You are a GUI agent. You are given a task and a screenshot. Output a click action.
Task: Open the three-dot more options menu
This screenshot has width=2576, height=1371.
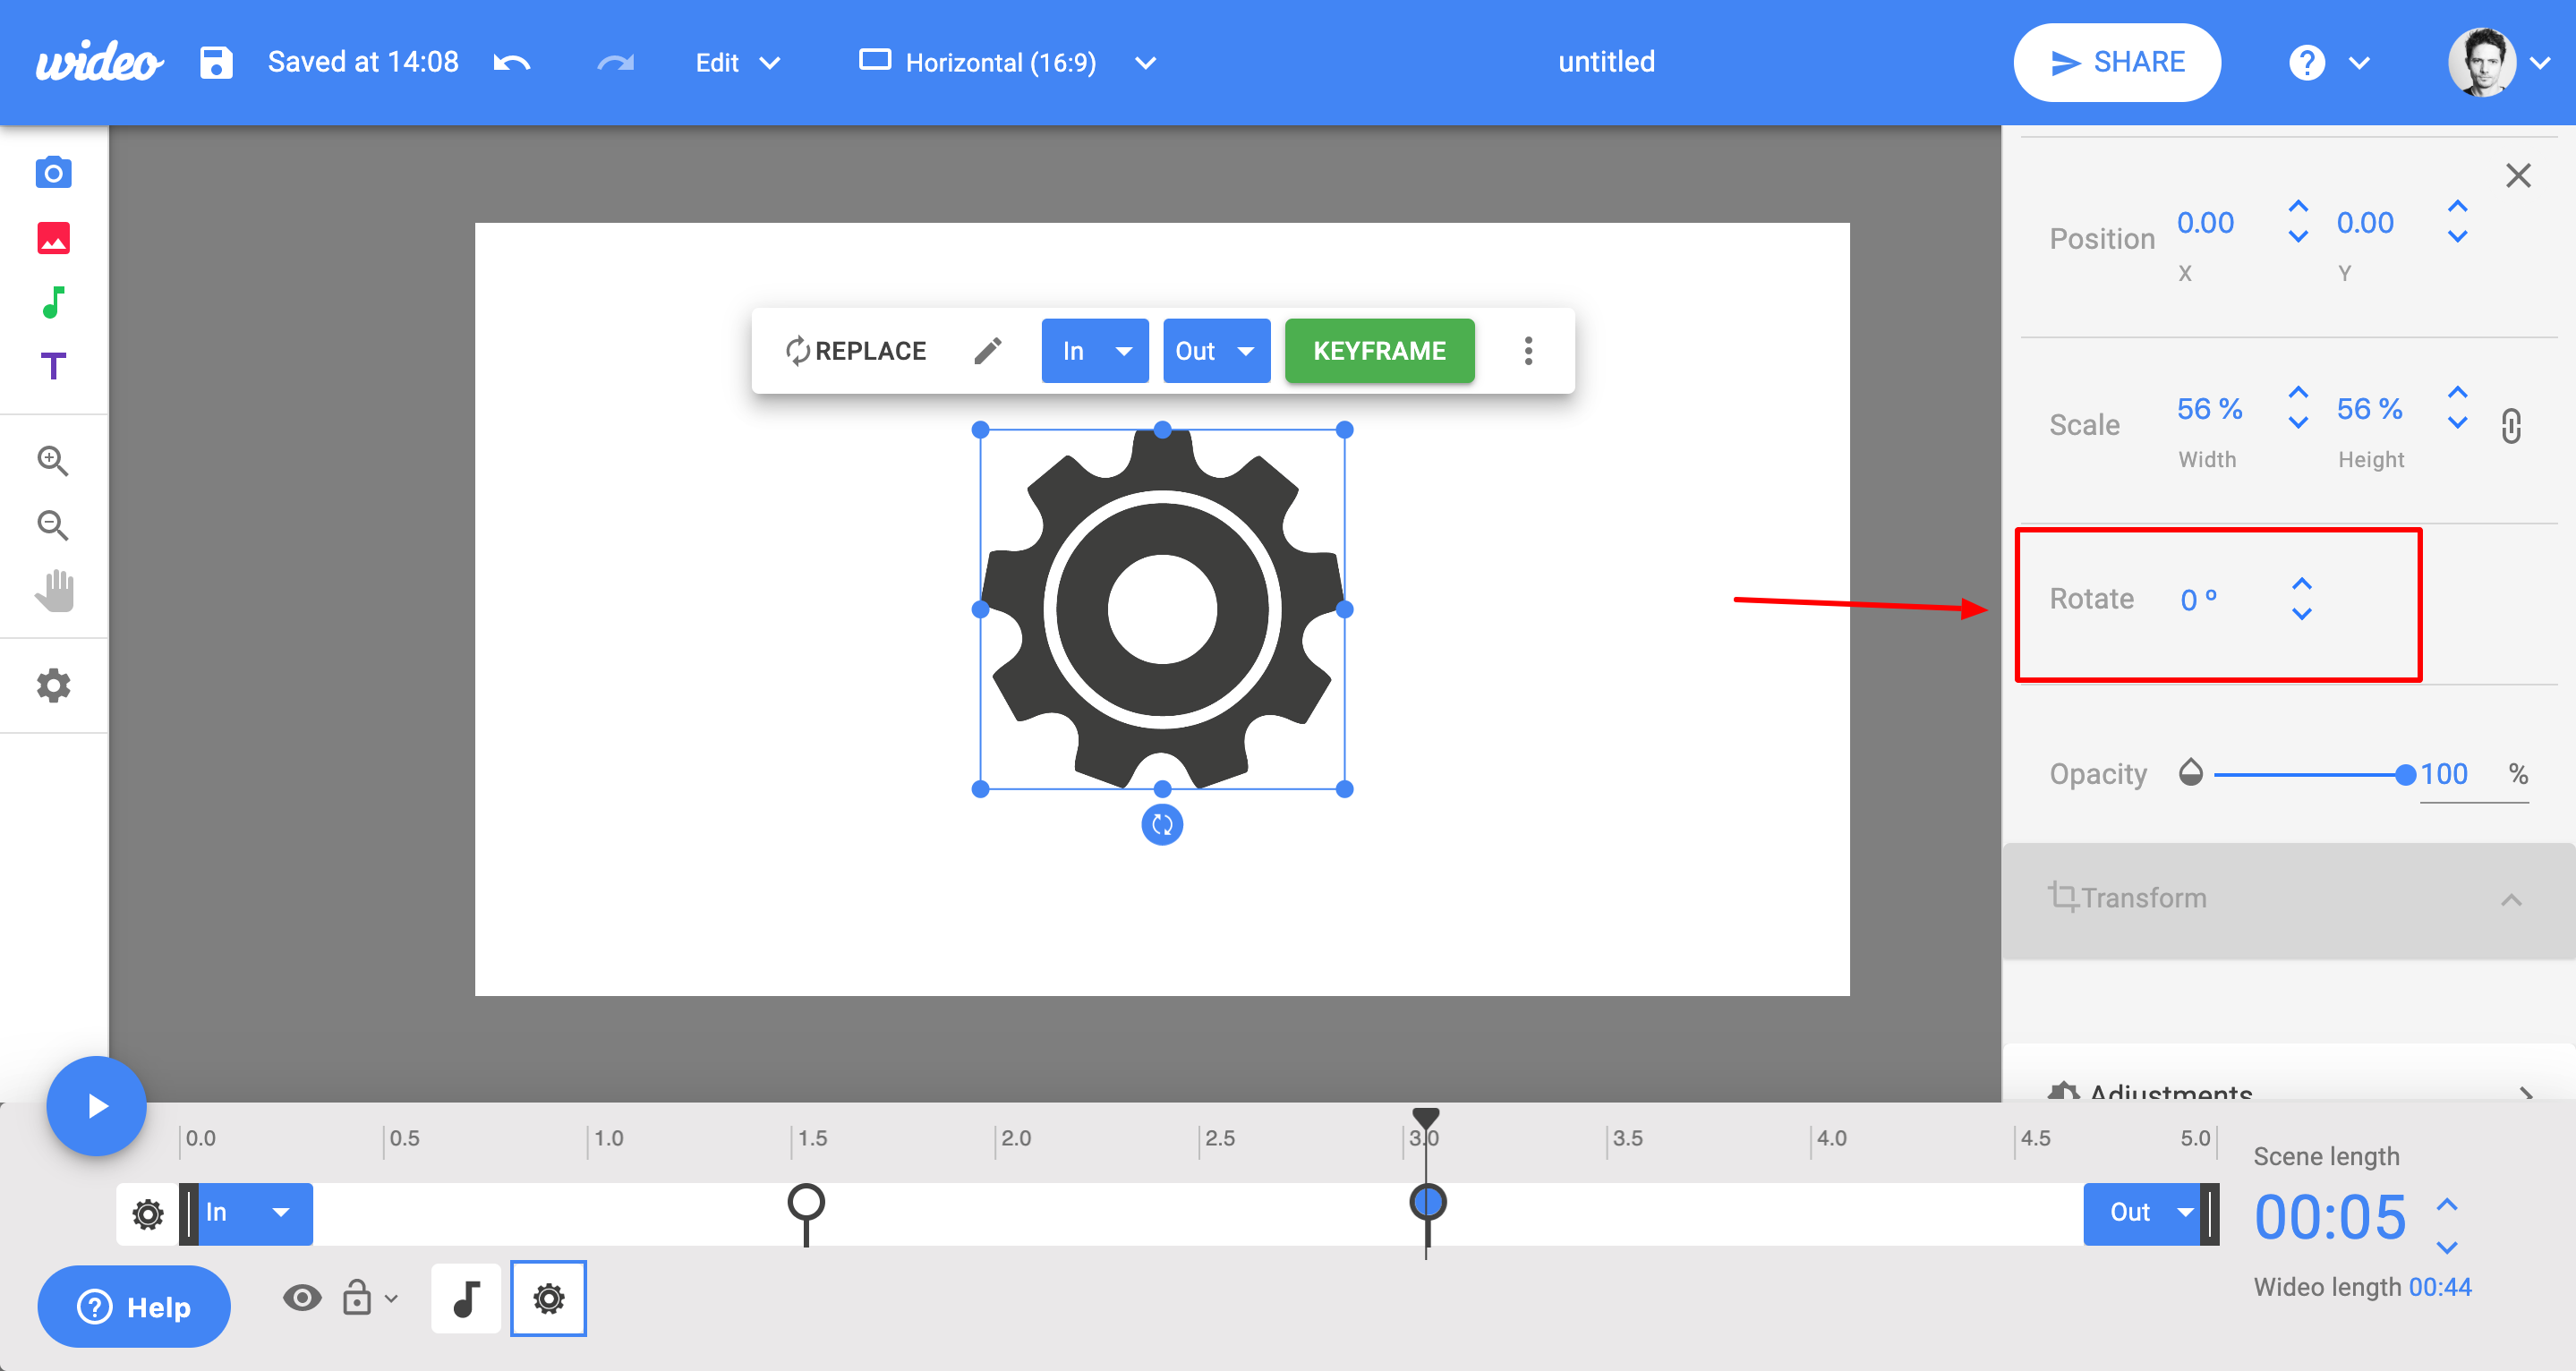pos(1528,351)
